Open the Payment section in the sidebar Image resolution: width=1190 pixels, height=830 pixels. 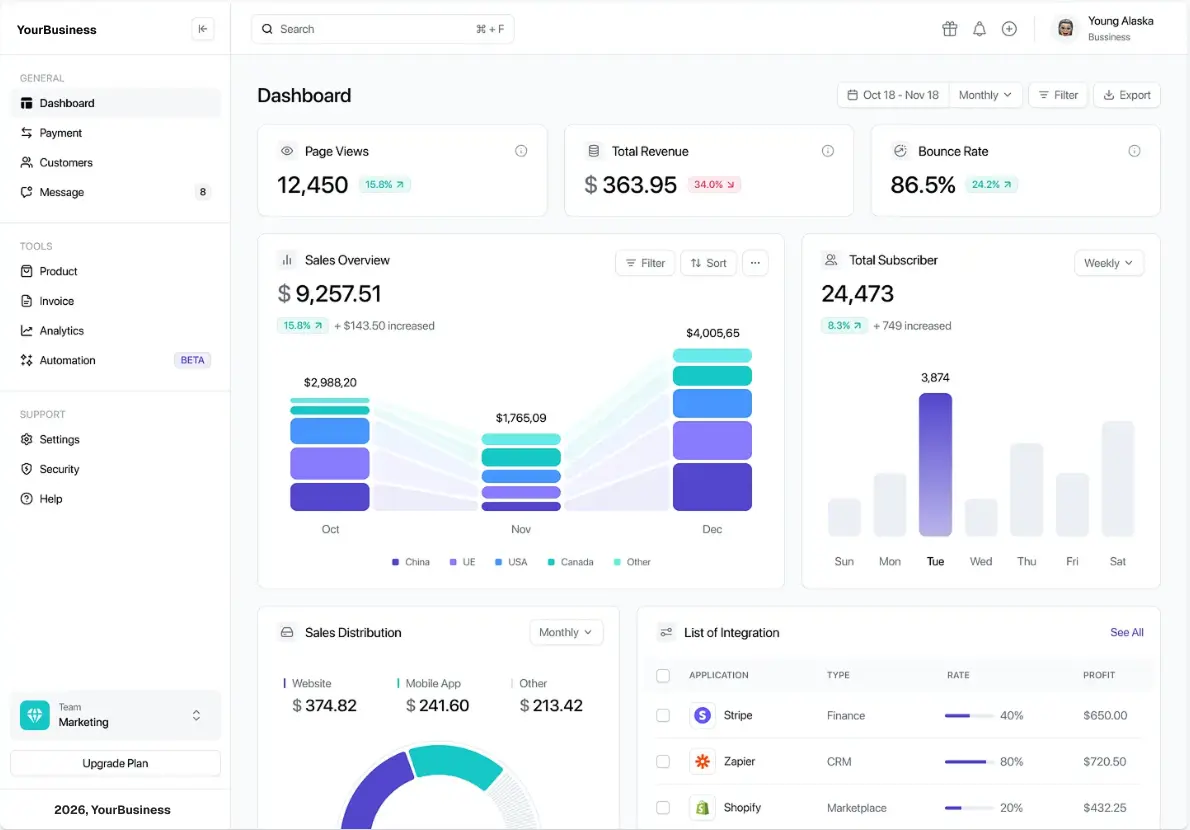(61, 132)
